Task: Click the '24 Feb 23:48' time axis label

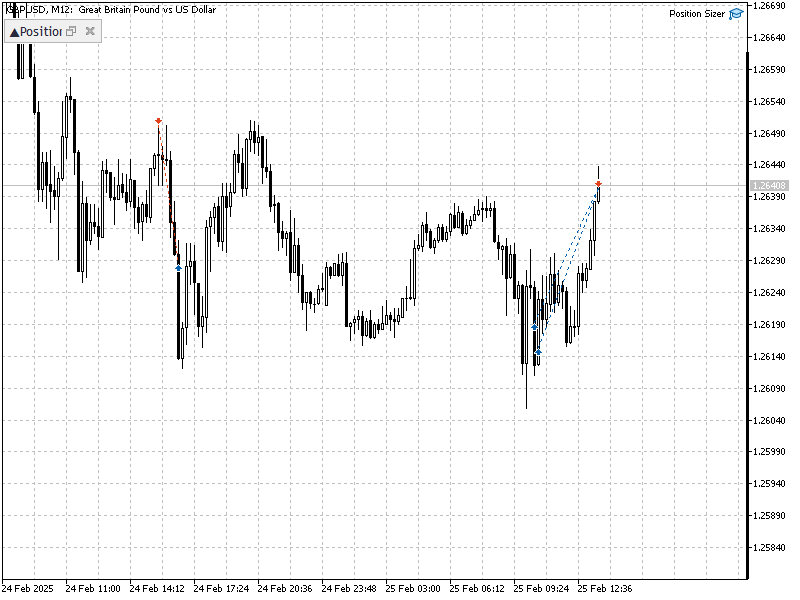Action: pos(349,588)
